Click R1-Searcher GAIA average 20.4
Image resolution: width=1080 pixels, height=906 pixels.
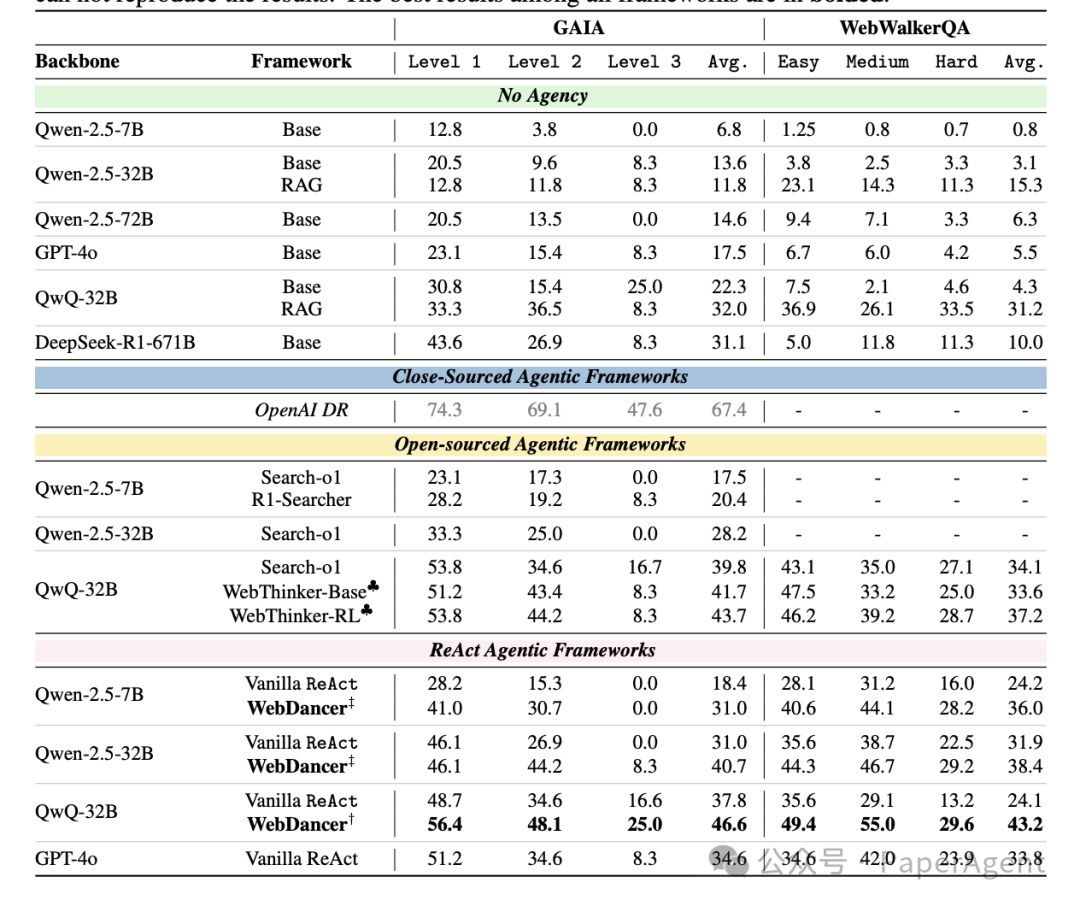[729, 500]
